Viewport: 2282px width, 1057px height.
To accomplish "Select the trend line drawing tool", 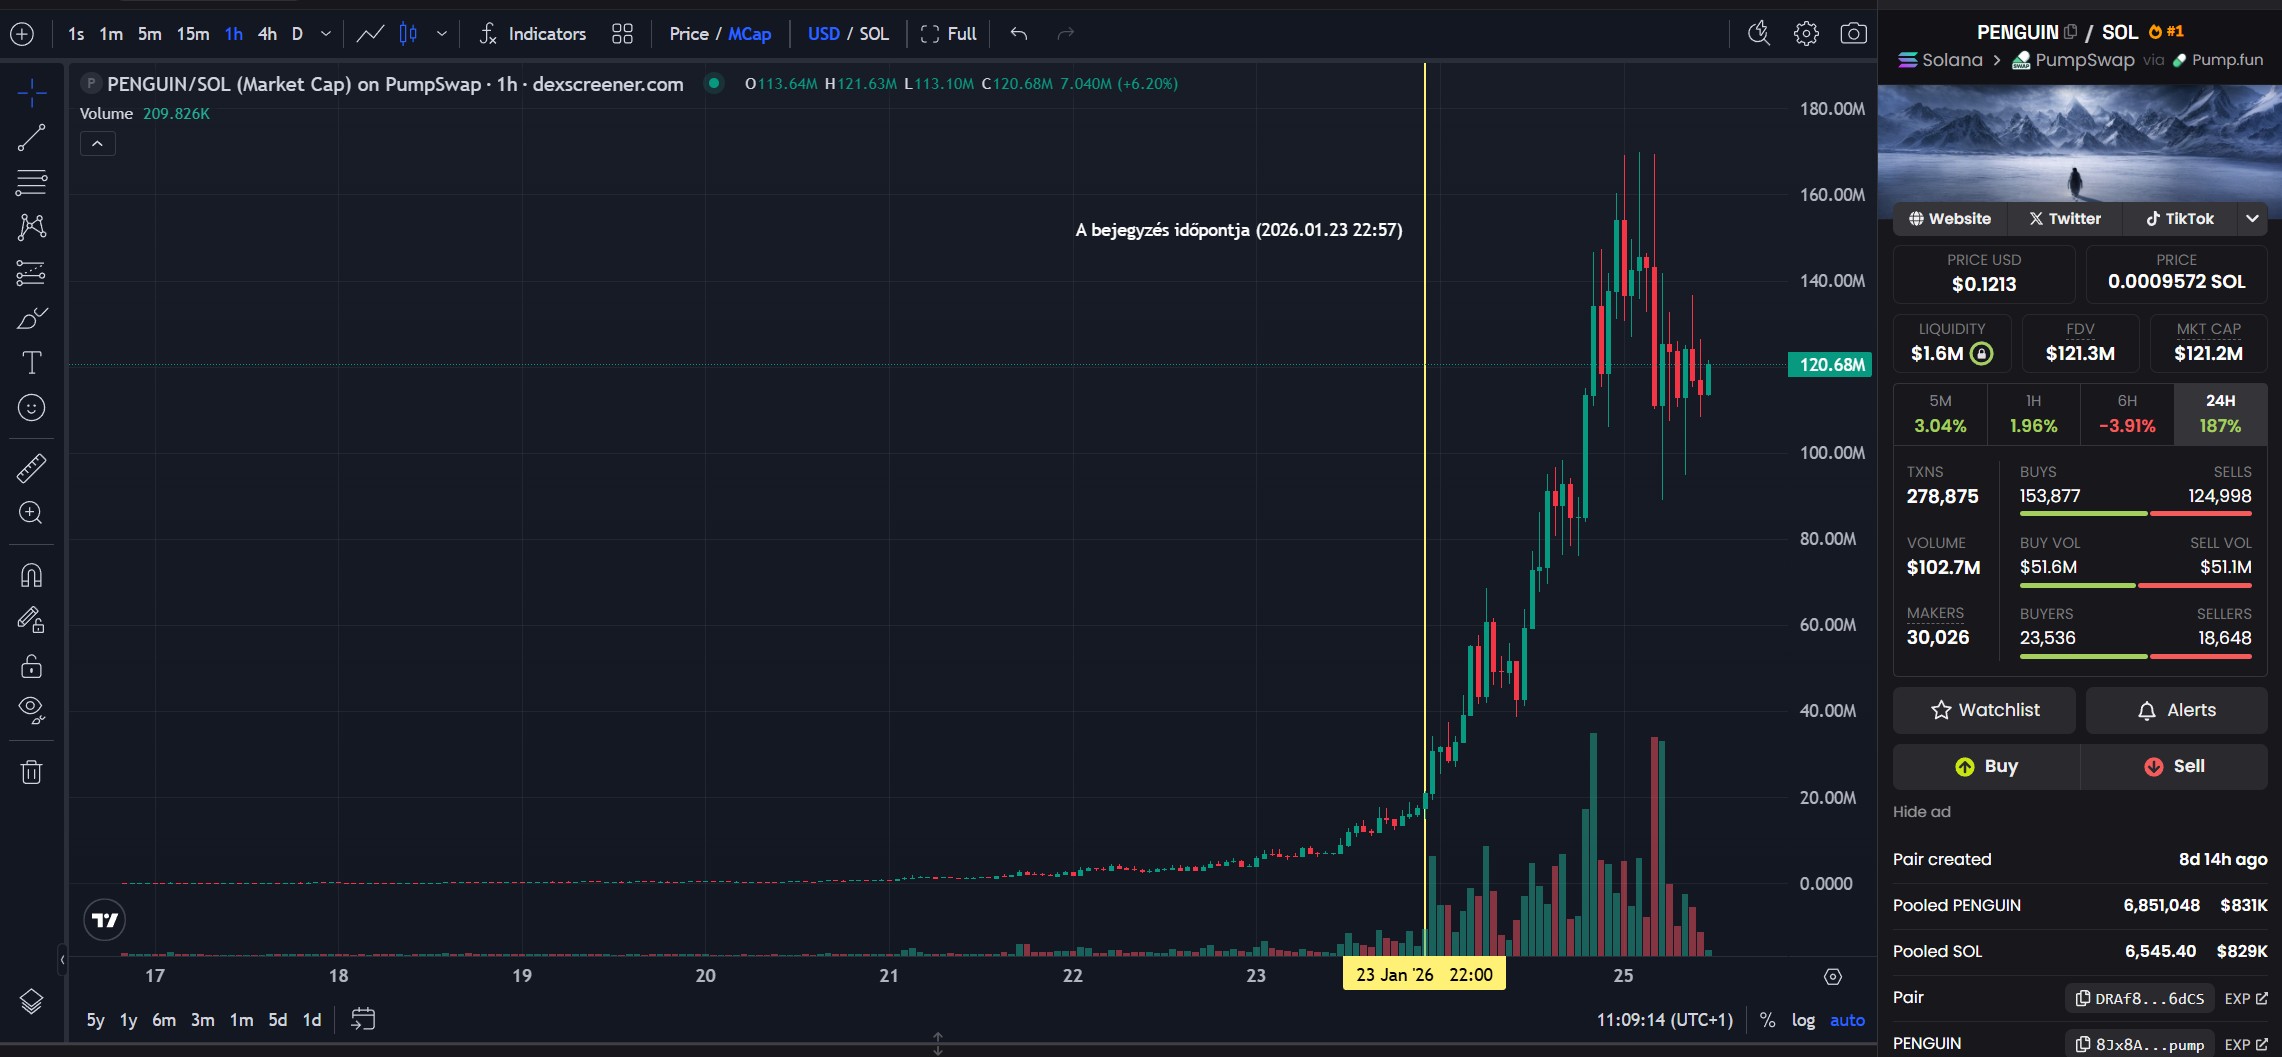I will click(31, 138).
